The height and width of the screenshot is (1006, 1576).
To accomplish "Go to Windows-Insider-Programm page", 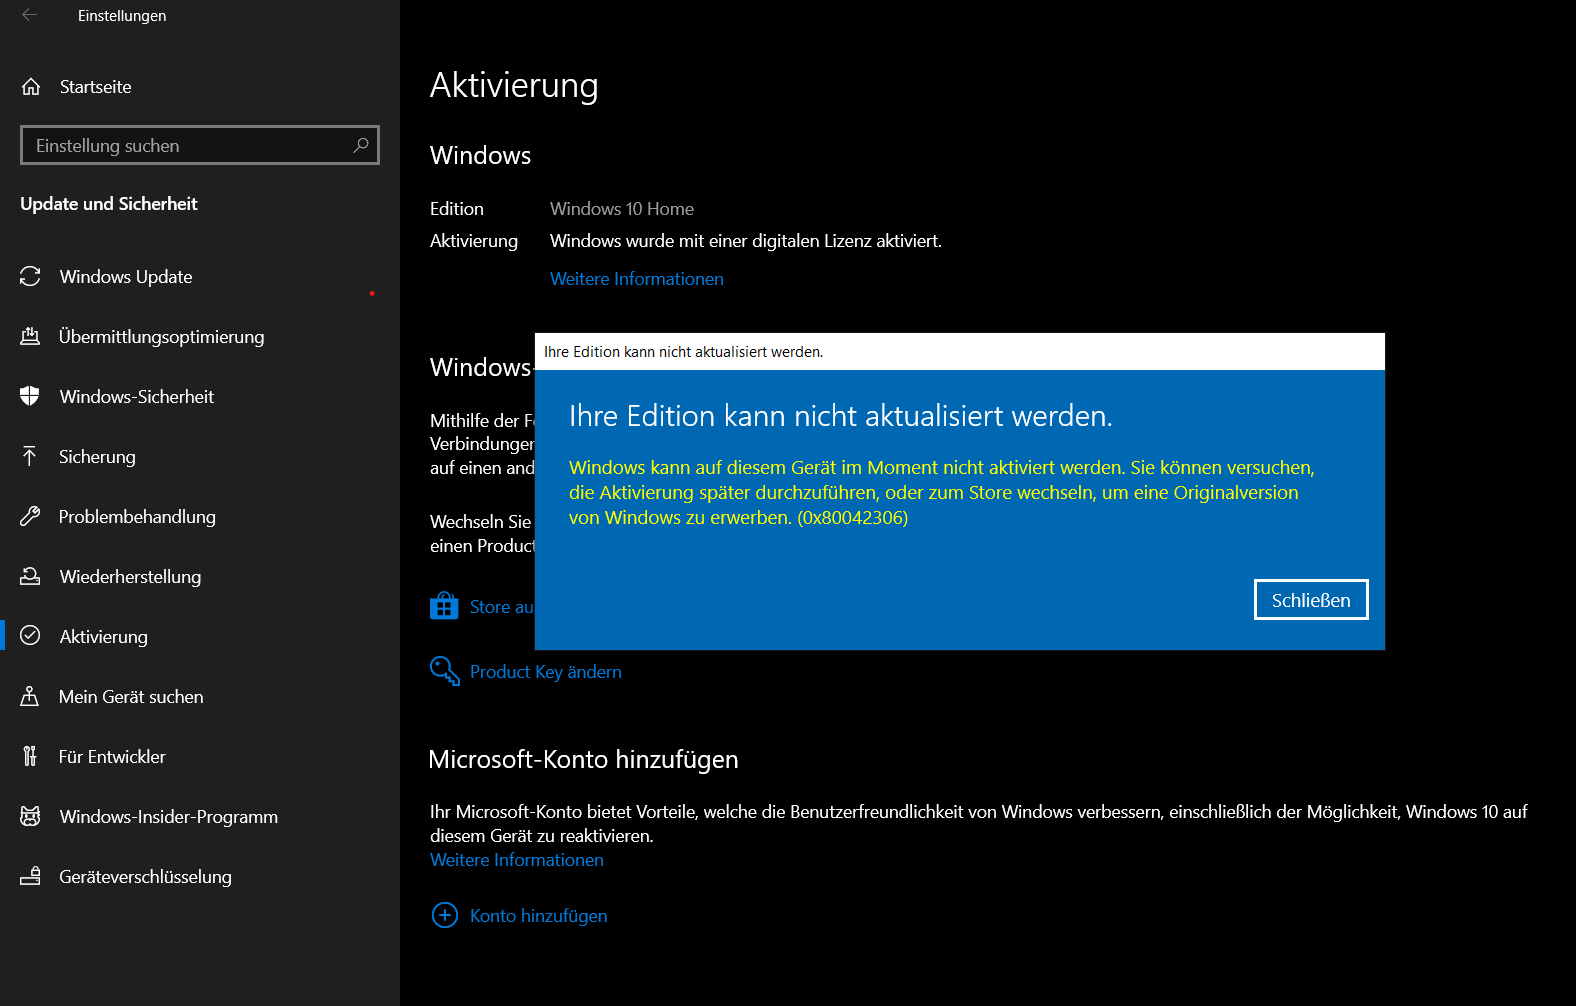I will pos(200,816).
